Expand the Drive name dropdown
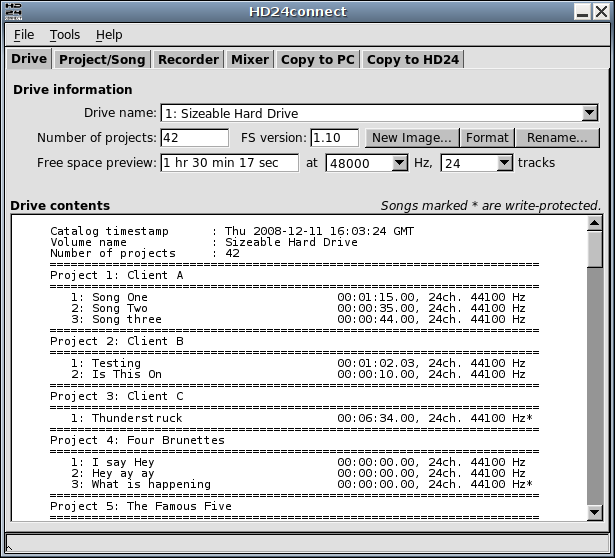This screenshot has width=615, height=558. click(589, 113)
